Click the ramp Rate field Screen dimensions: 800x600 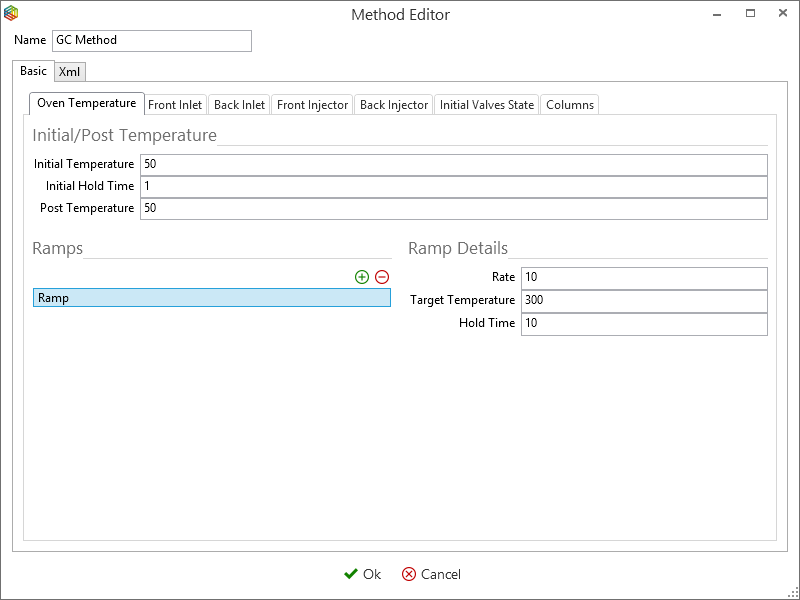coord(644,278)
